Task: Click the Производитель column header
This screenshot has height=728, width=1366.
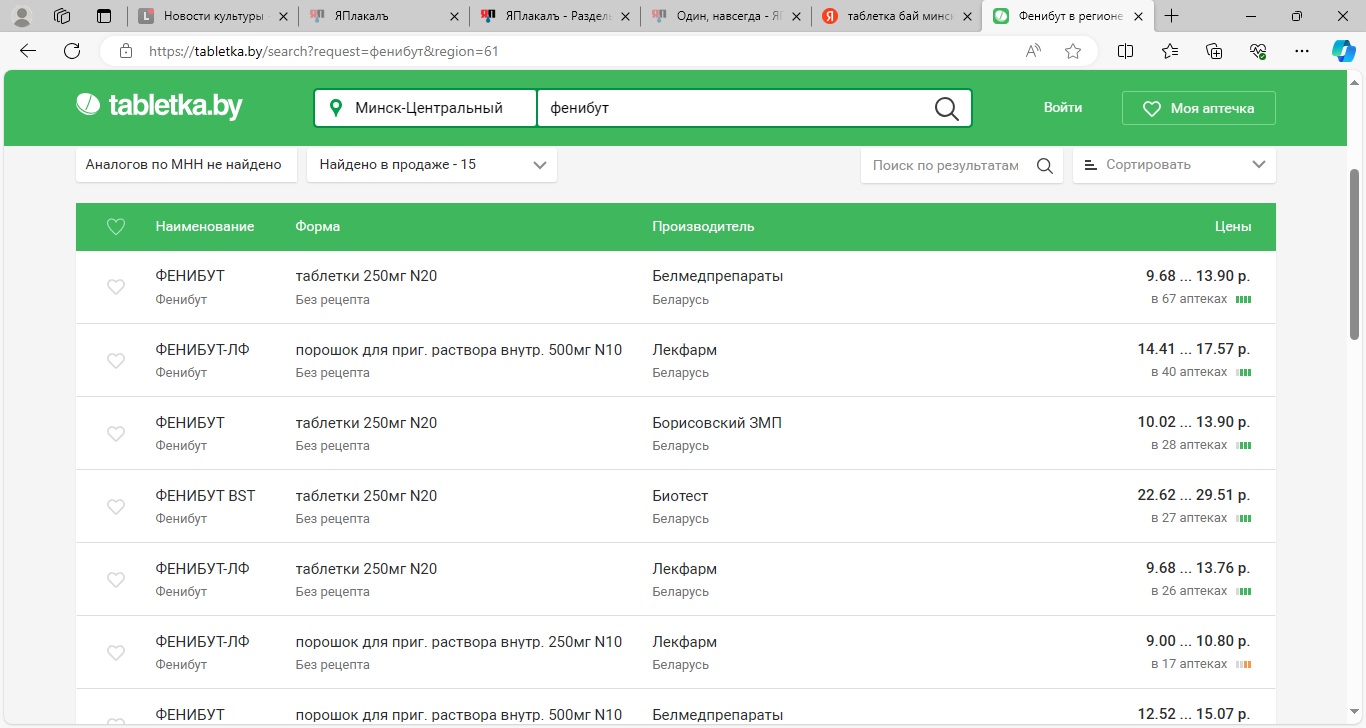Action: tap(703, 227)
